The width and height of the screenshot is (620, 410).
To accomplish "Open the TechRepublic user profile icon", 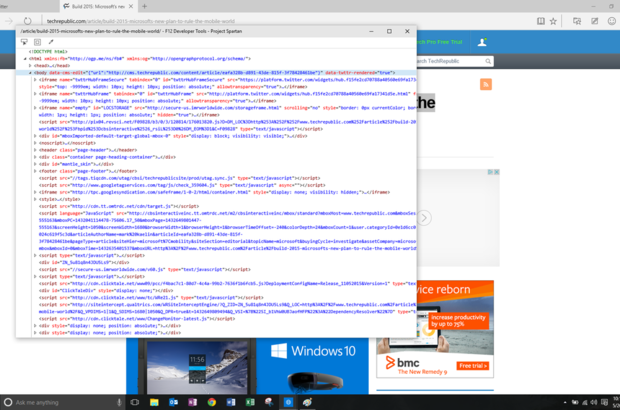I will click(482, 42).
